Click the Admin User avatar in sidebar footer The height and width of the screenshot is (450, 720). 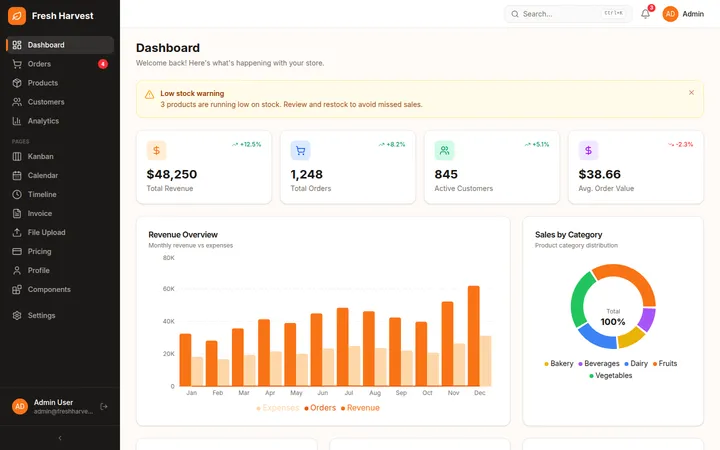coord(20,406)
